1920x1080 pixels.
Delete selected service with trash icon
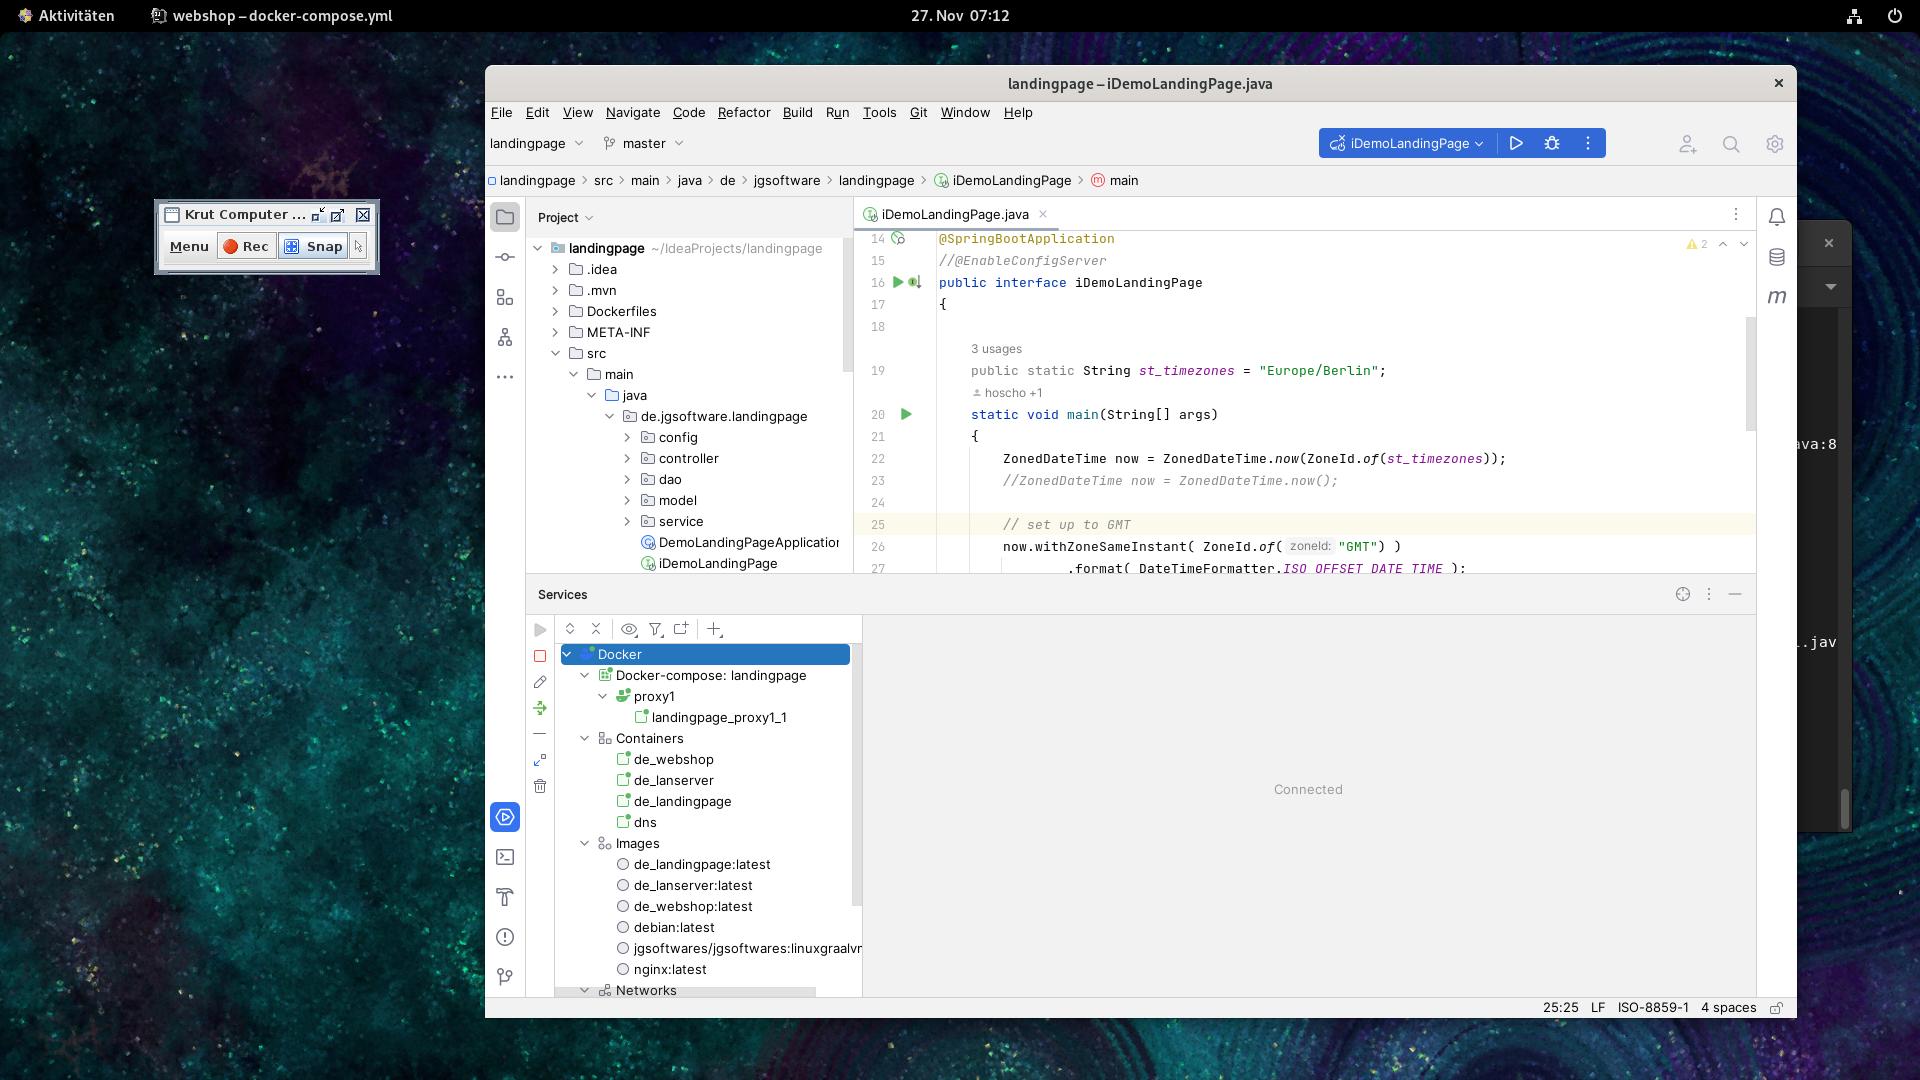(540, 786)
